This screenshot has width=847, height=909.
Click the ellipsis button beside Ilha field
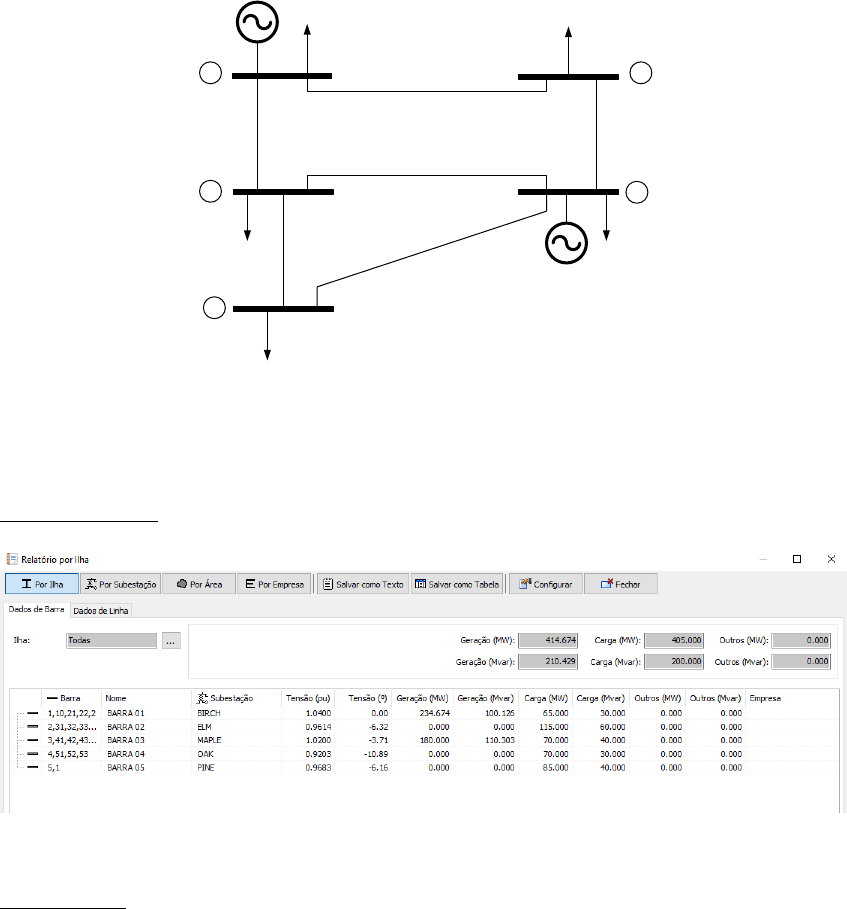point(171,641)
